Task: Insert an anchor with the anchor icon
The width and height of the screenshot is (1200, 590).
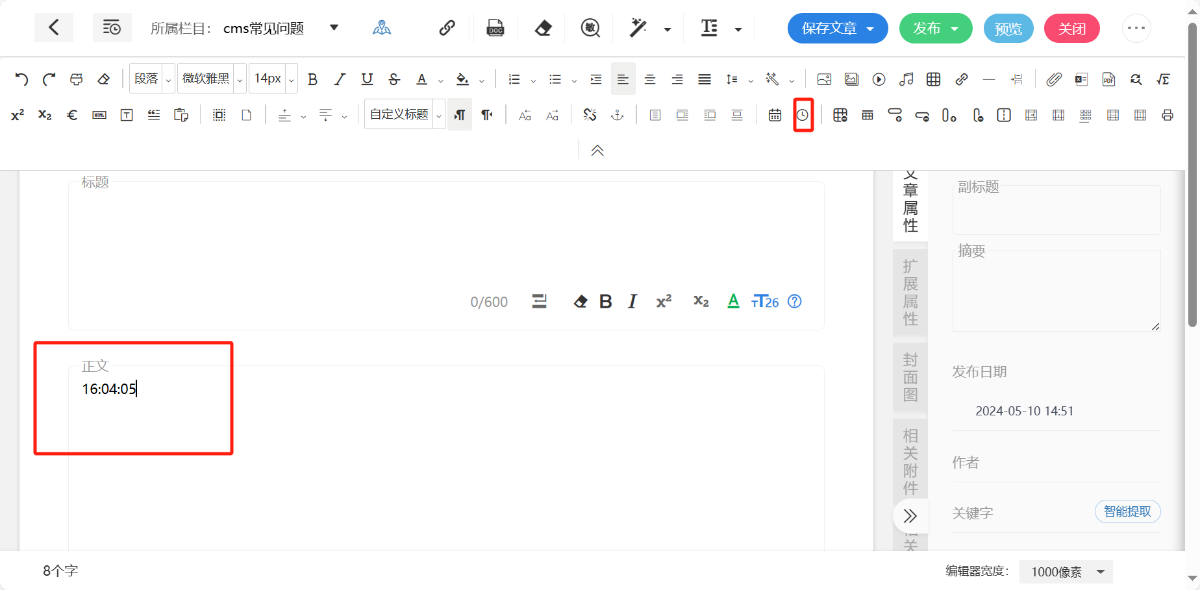Action: [x=617, y=115]
